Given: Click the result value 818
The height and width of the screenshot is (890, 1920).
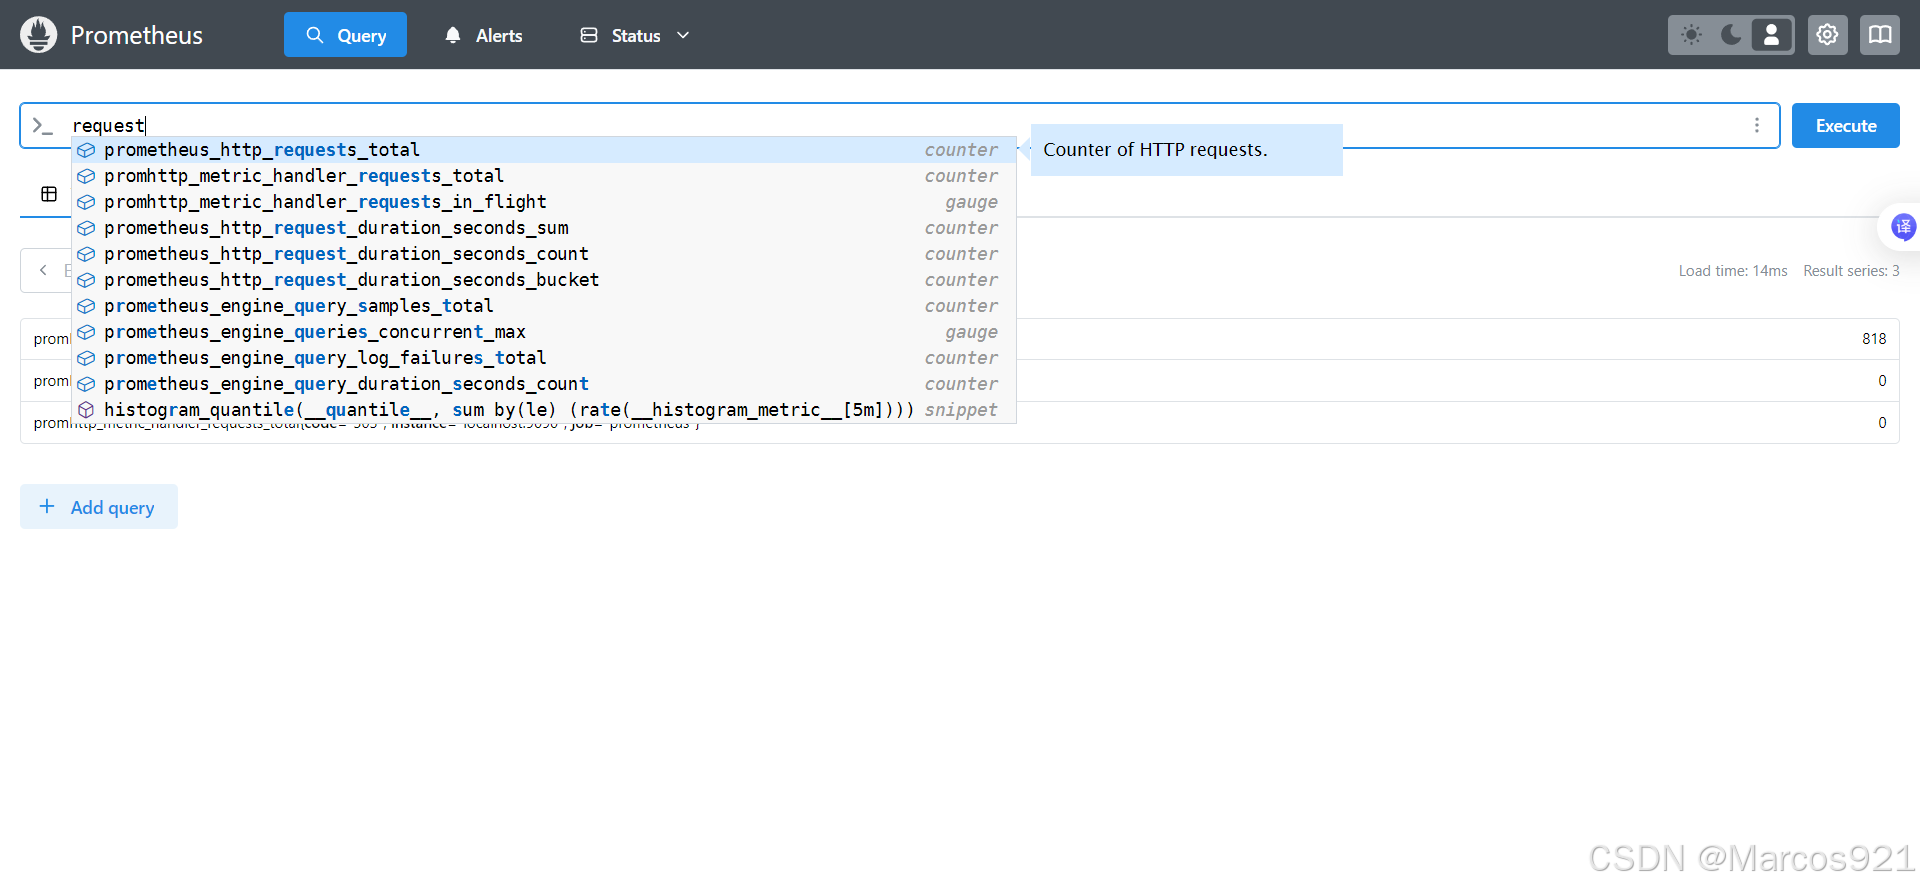Looking at the screenshot, I should [1874, 339].
